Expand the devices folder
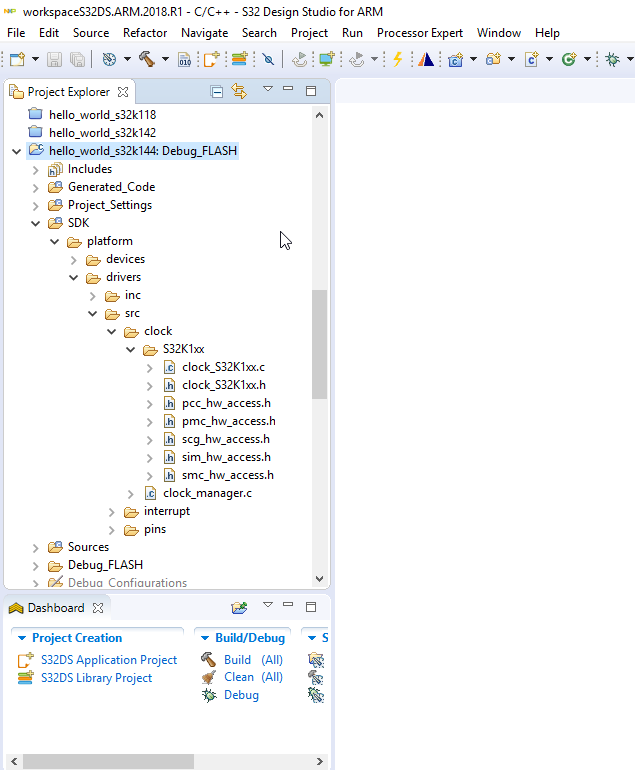 coord(74,260)
